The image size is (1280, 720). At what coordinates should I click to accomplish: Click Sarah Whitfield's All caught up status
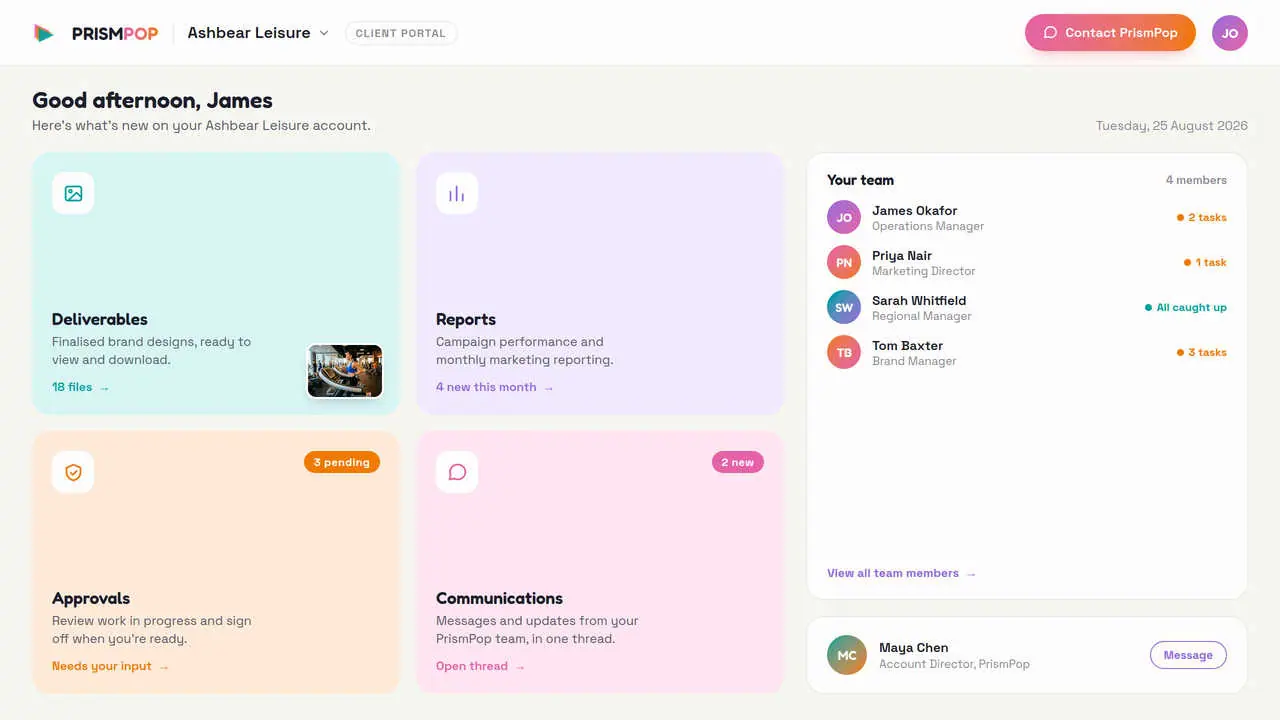(x=1186, y=307)
